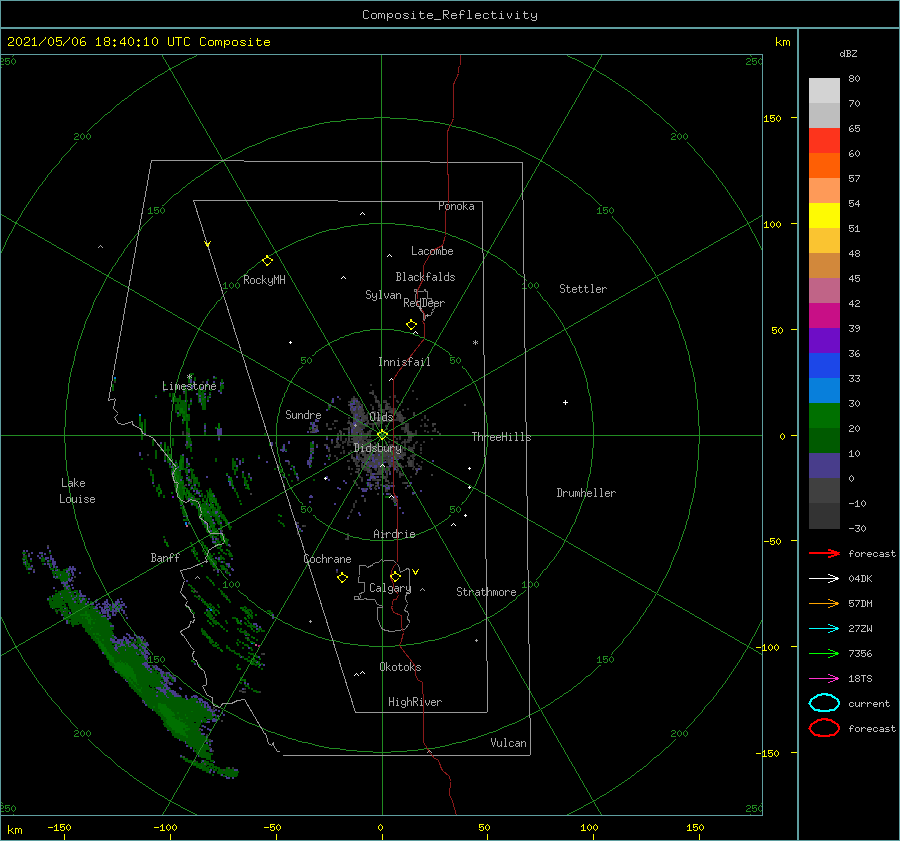Click the RockyMH town label

click(x=264, y=280)
